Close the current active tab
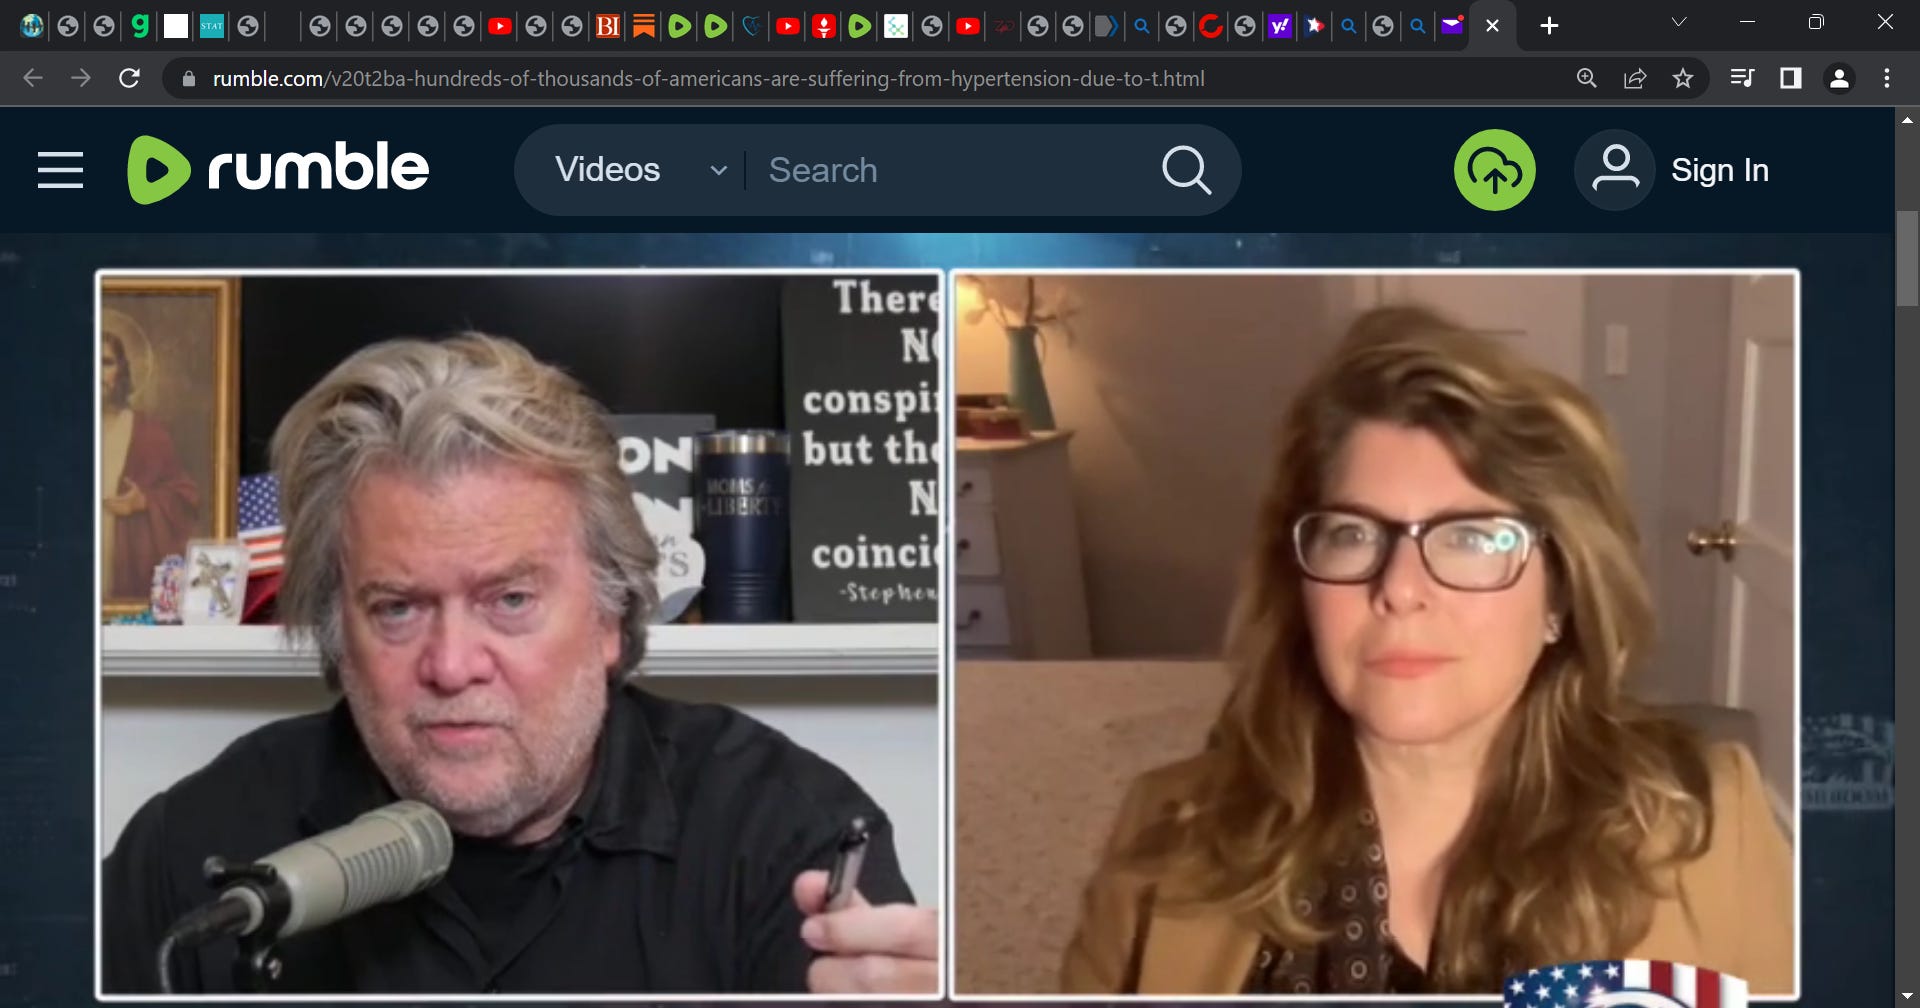Image resolution: width=1920 pixels, height=1008 pixels. 1492,26
